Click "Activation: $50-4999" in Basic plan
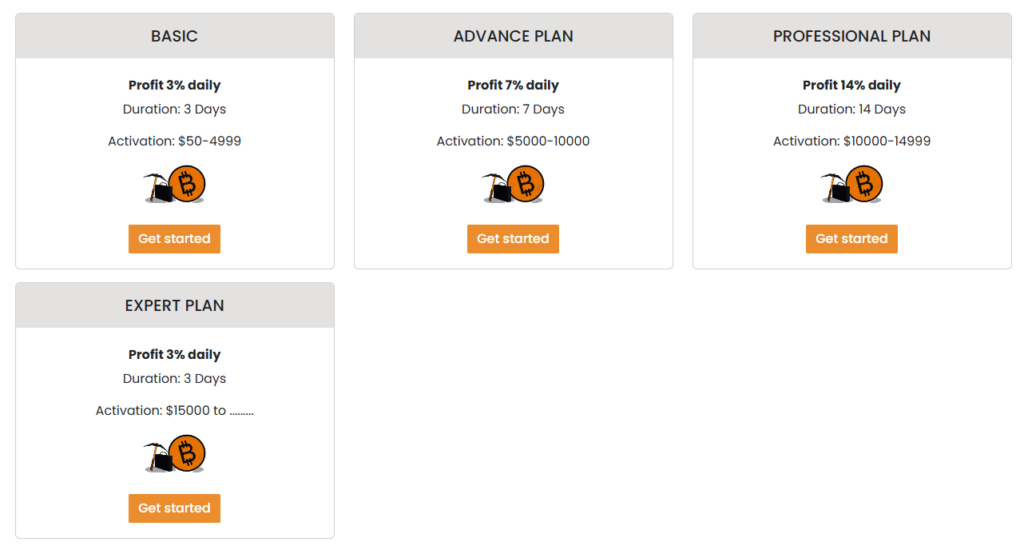The image size is (1024, 546). coord(175,141)
